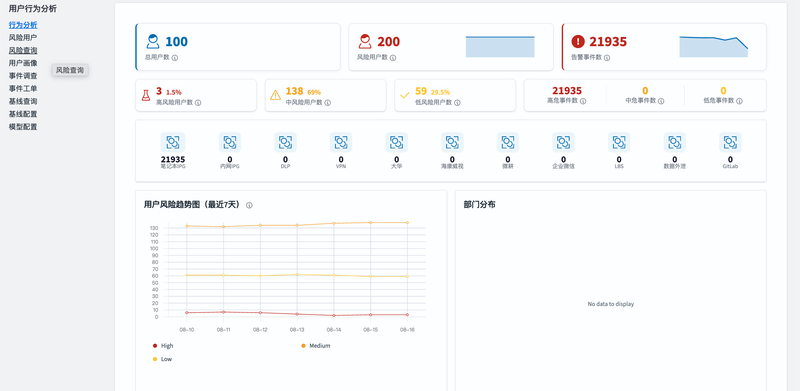
Task: Click the 59 low-risk users value
Action: (421, 91)
